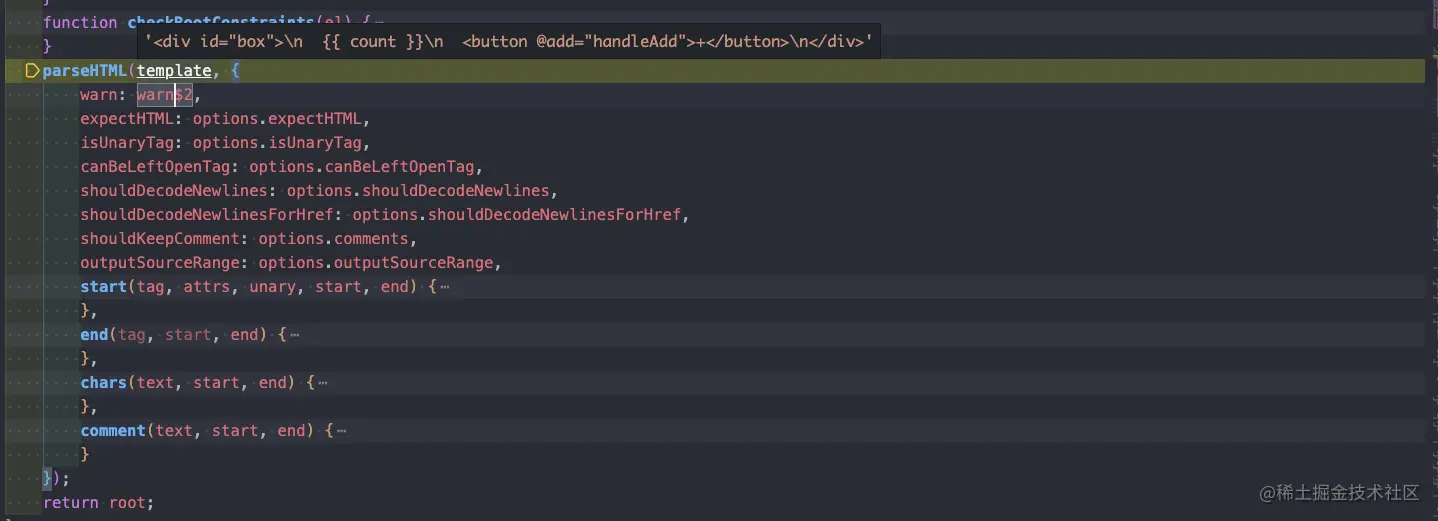Click the hover tooltip showing the div template string
The image size is (1438, 521).
point(509,43)
